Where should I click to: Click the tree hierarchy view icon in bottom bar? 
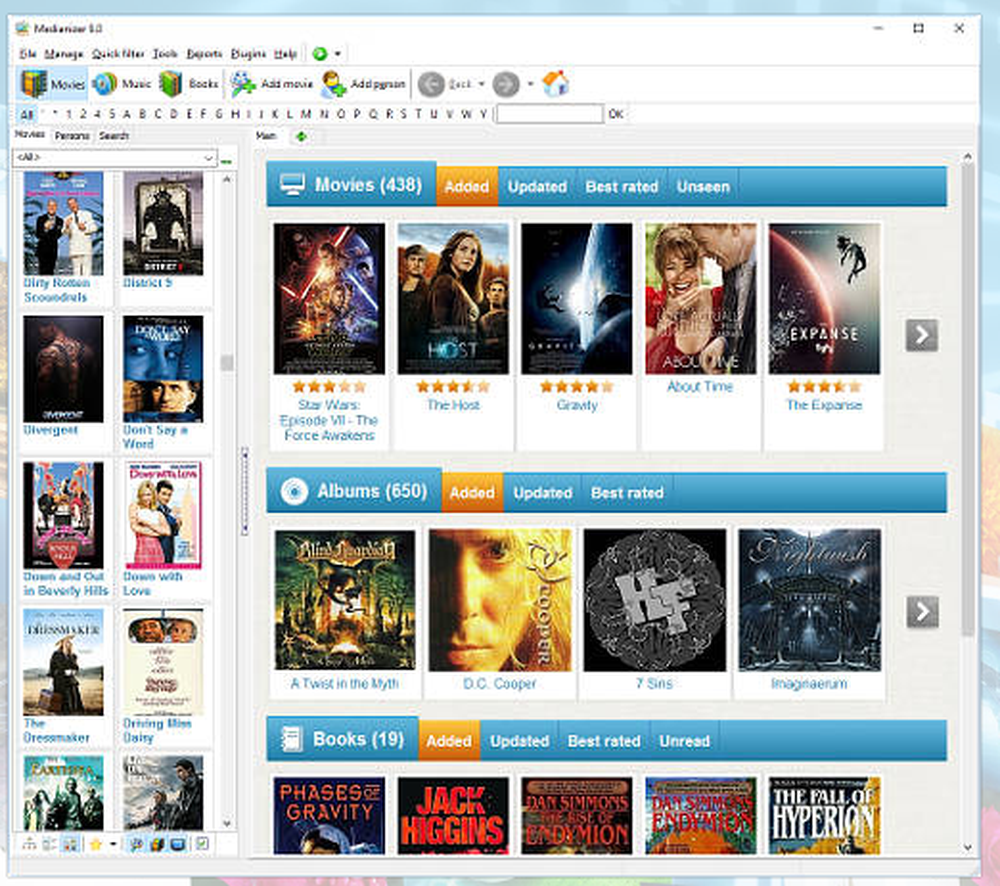29,844
